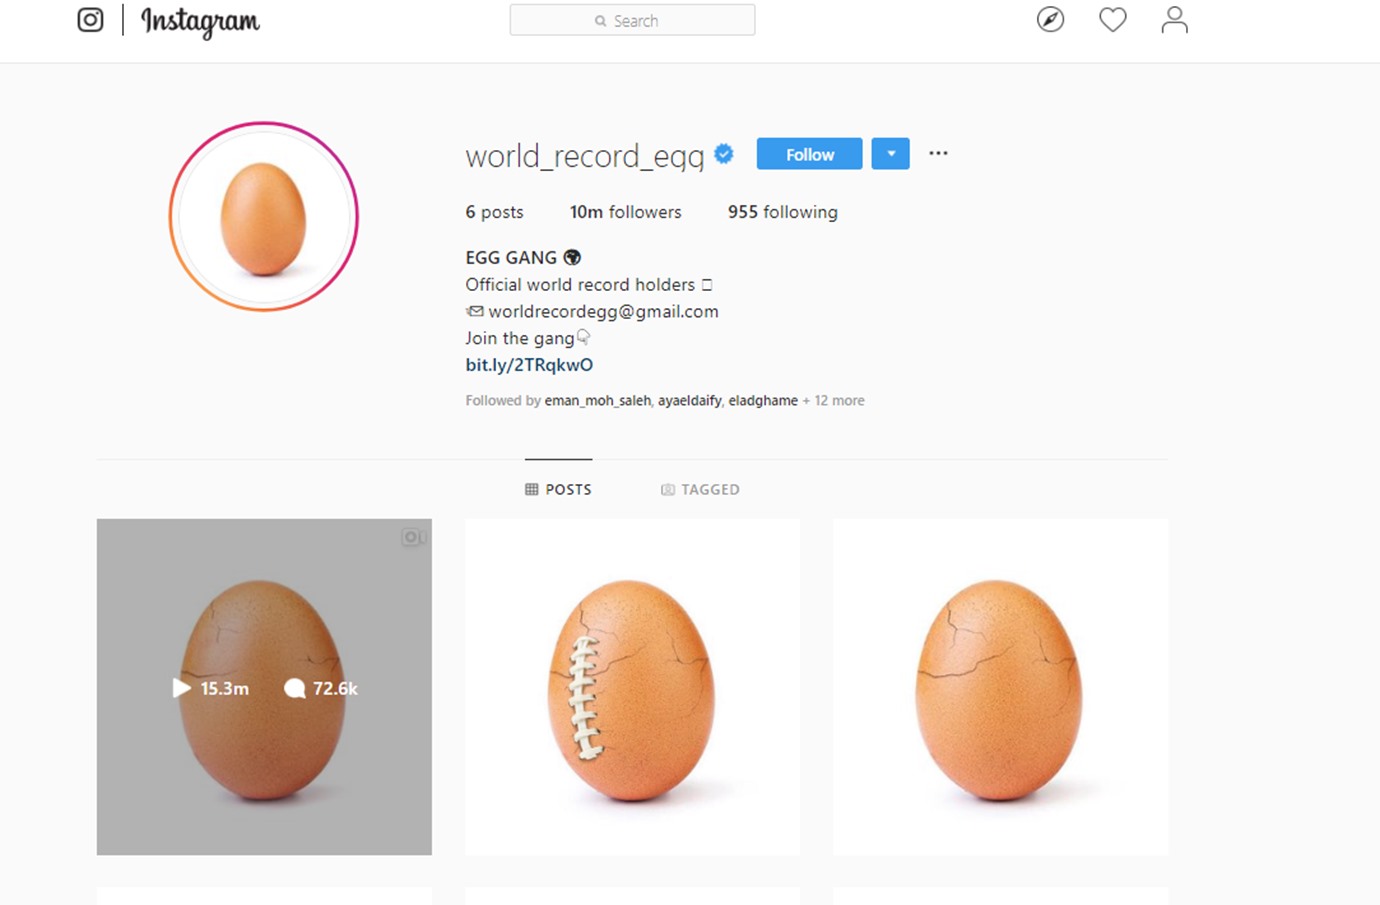Viewport: 1380px width, 905px height.
Task: Open the 955 following list
Action: click(x=782, y=212)
